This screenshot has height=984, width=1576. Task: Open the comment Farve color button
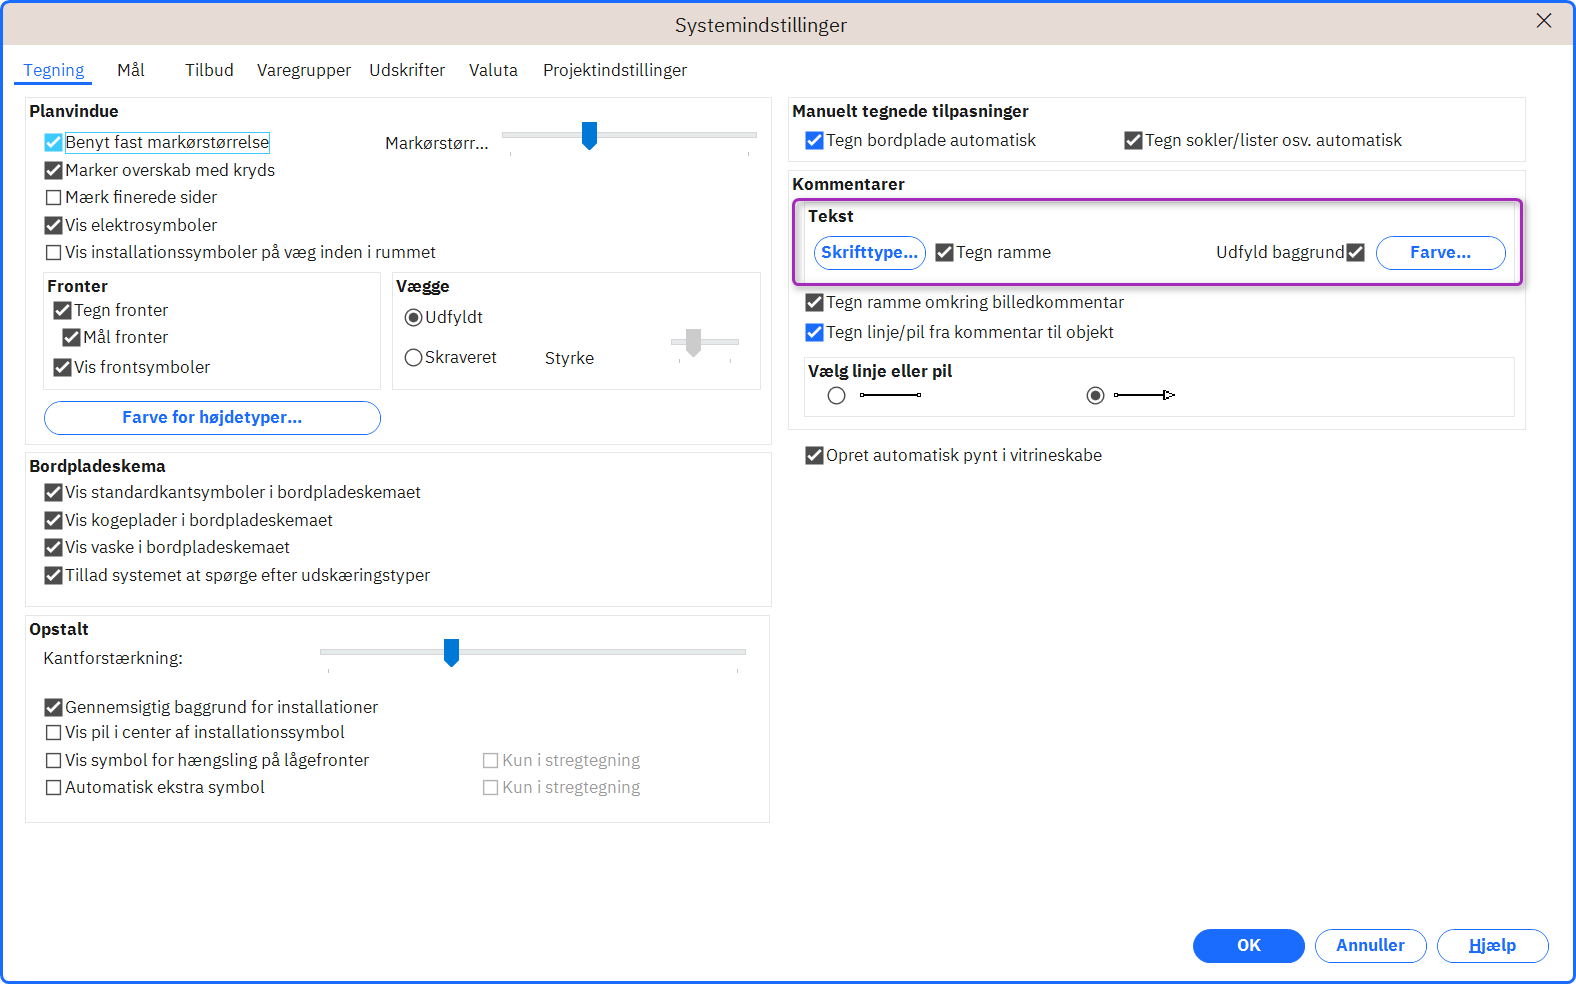pos(1441,253)
